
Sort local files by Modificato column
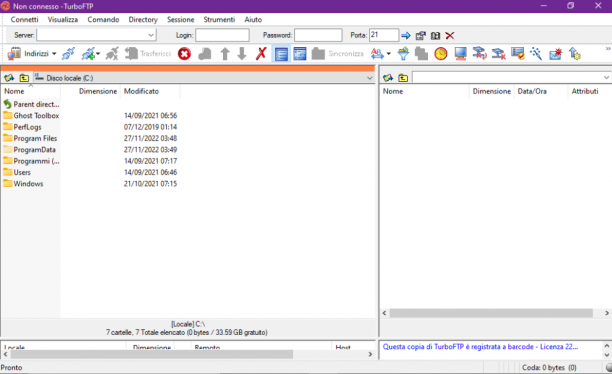tap(150, 91)
